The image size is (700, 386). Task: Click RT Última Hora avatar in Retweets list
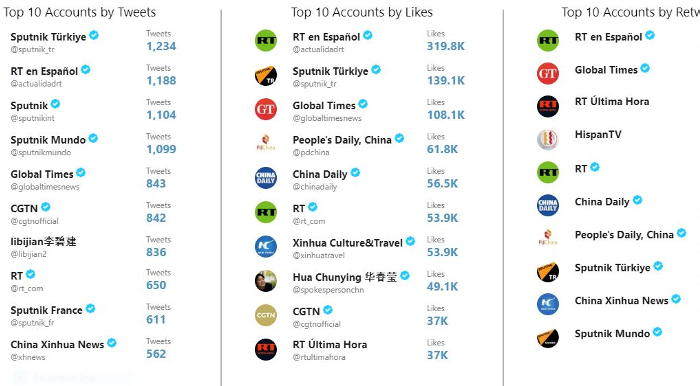tap(548, 106)
